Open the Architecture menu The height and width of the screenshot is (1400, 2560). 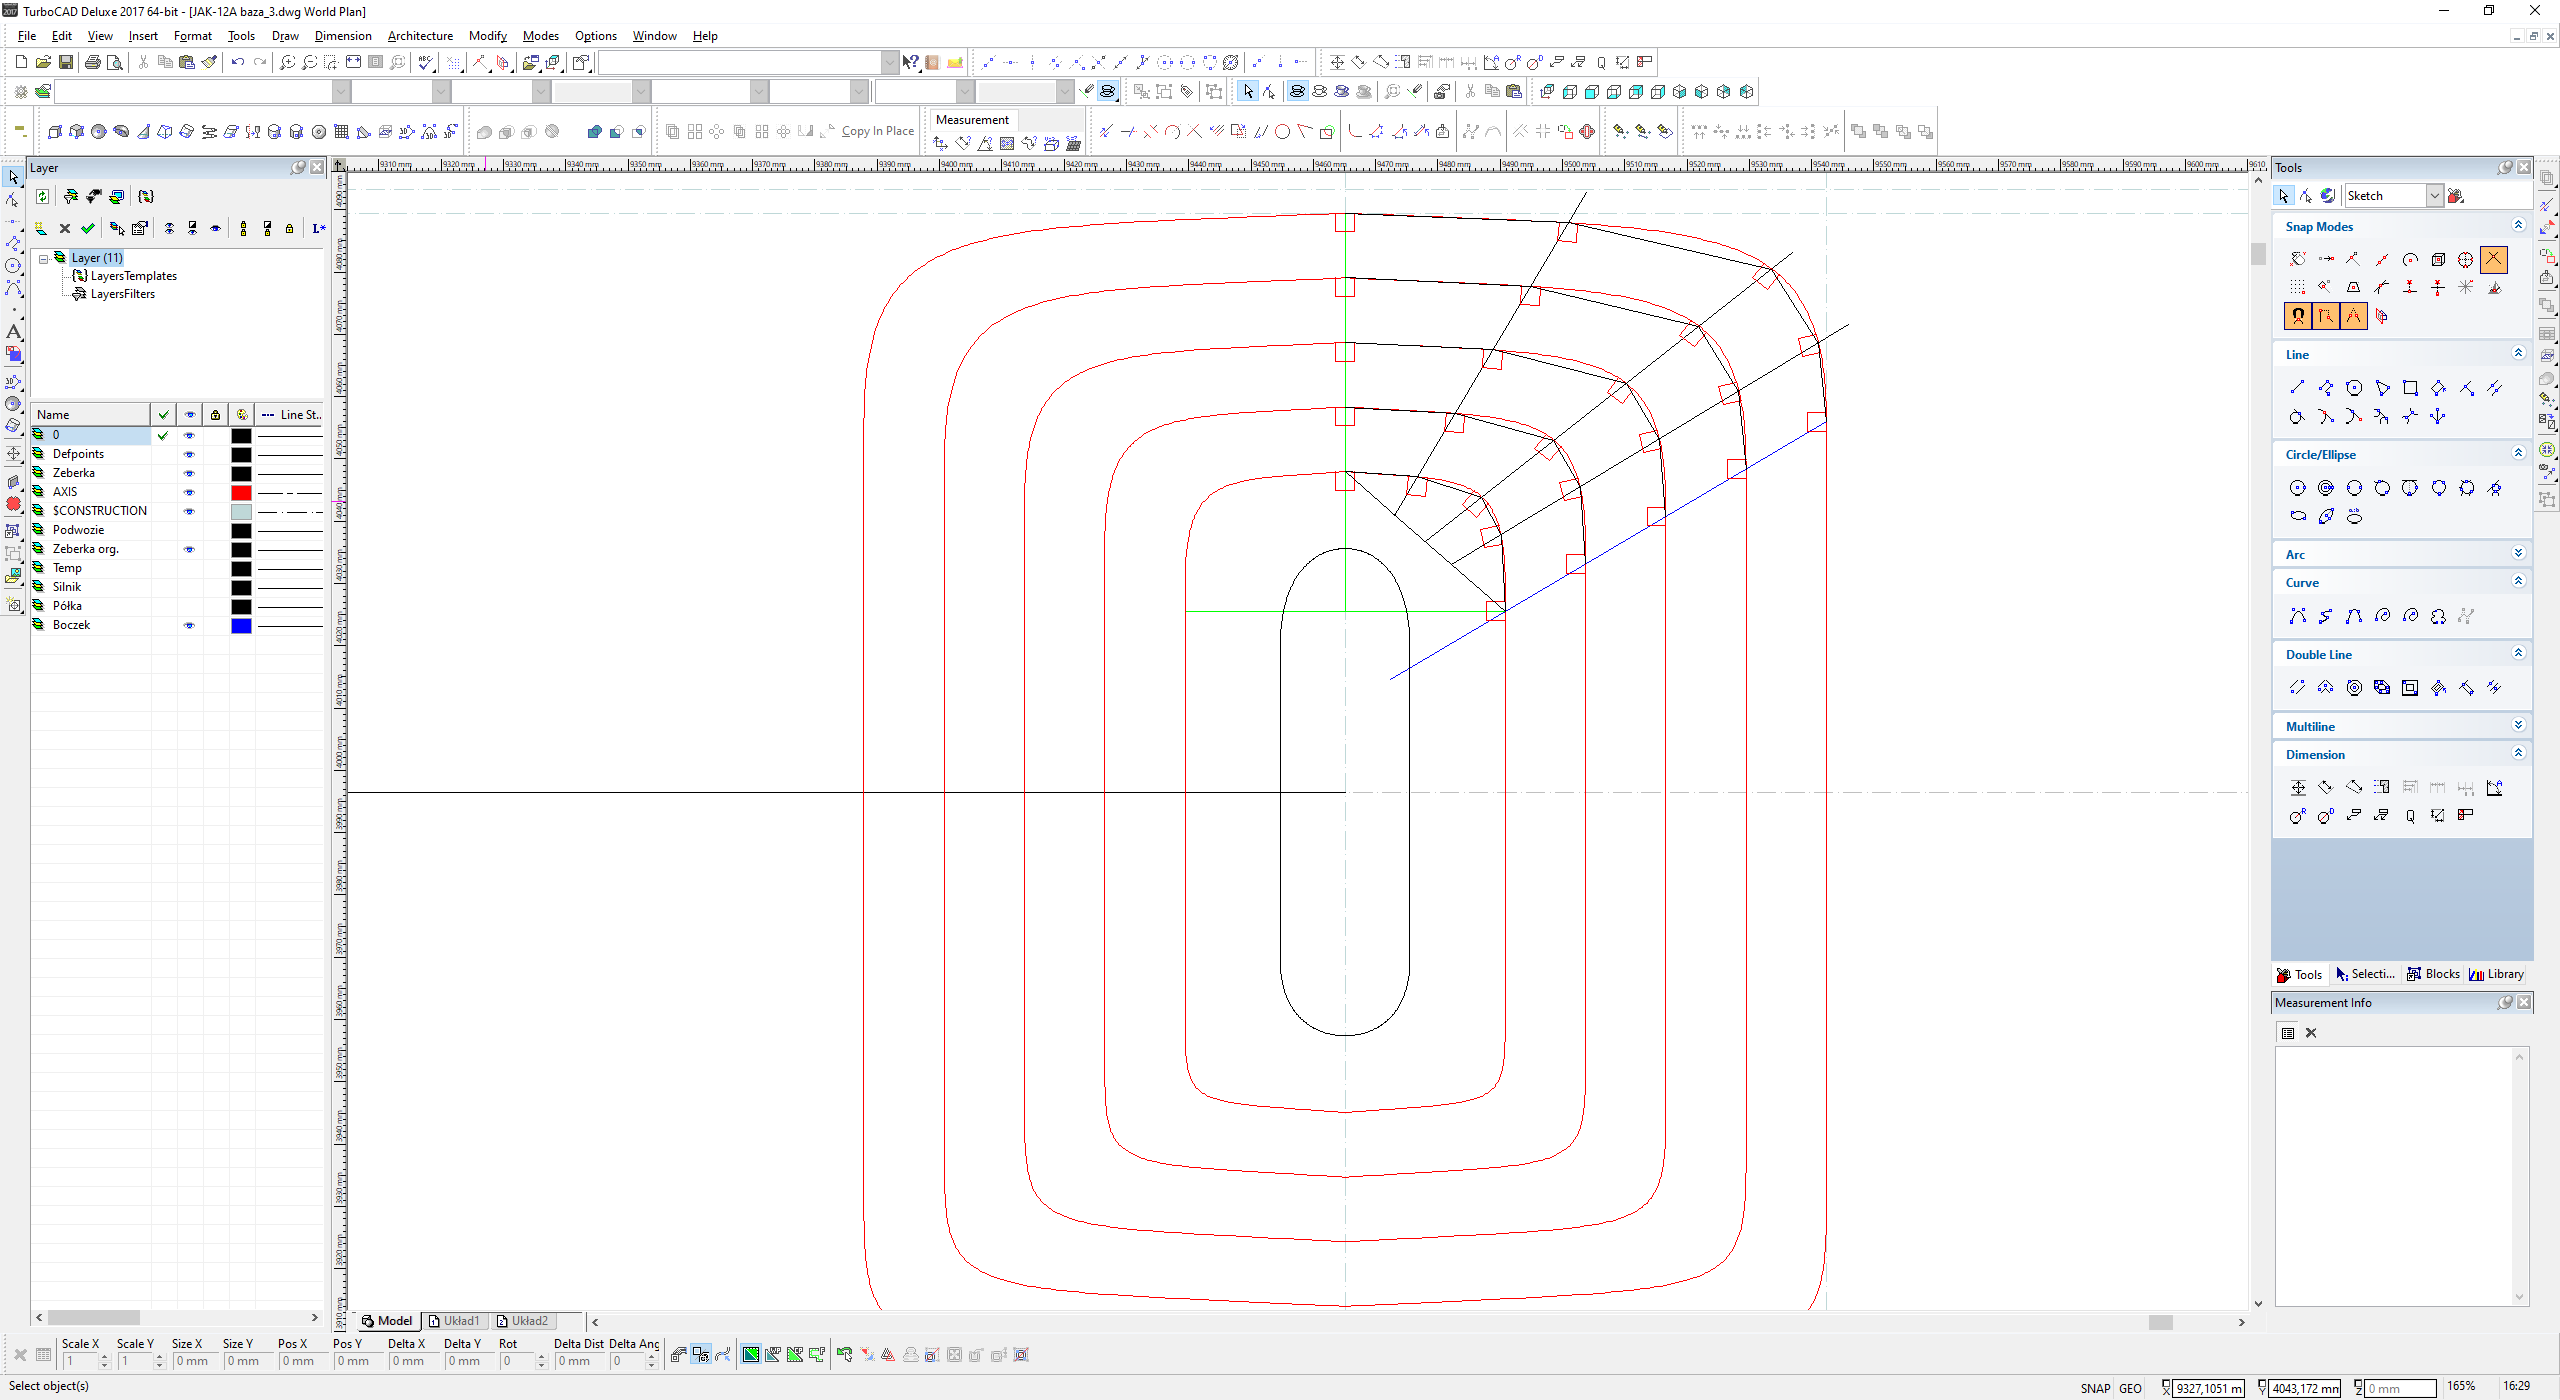(x=420, y=36)
